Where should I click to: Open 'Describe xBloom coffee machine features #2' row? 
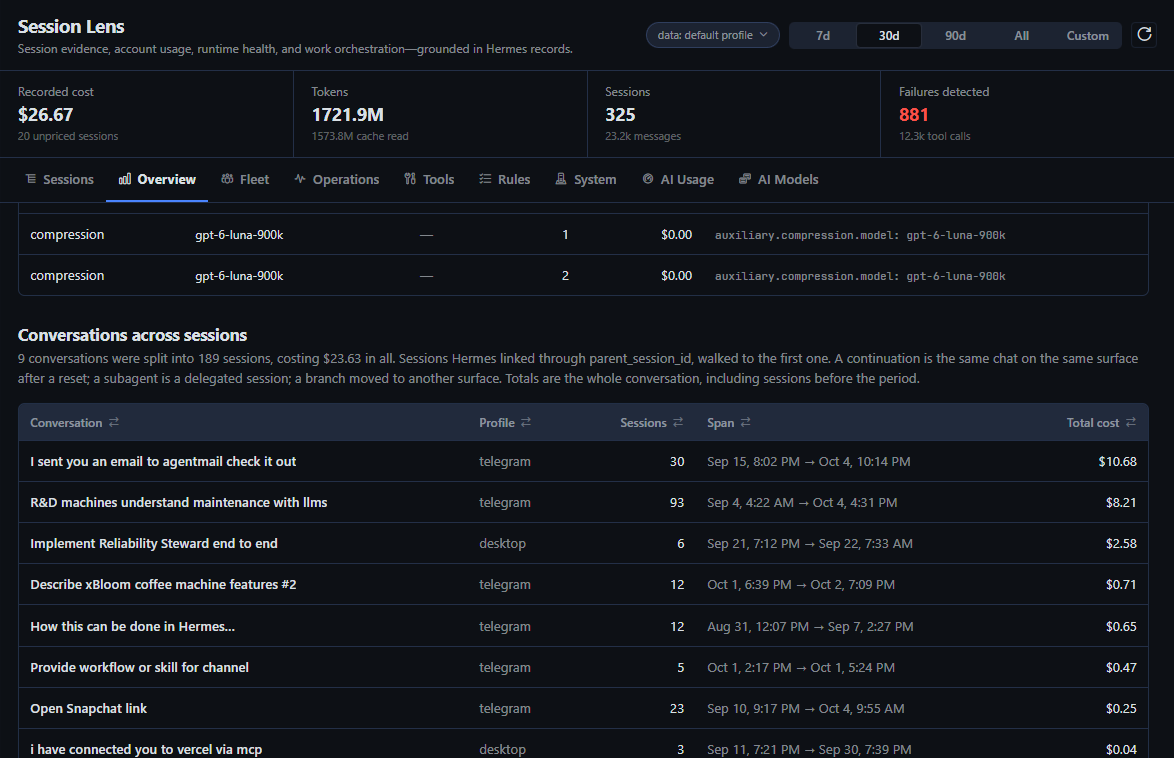[x=583, y=584]
